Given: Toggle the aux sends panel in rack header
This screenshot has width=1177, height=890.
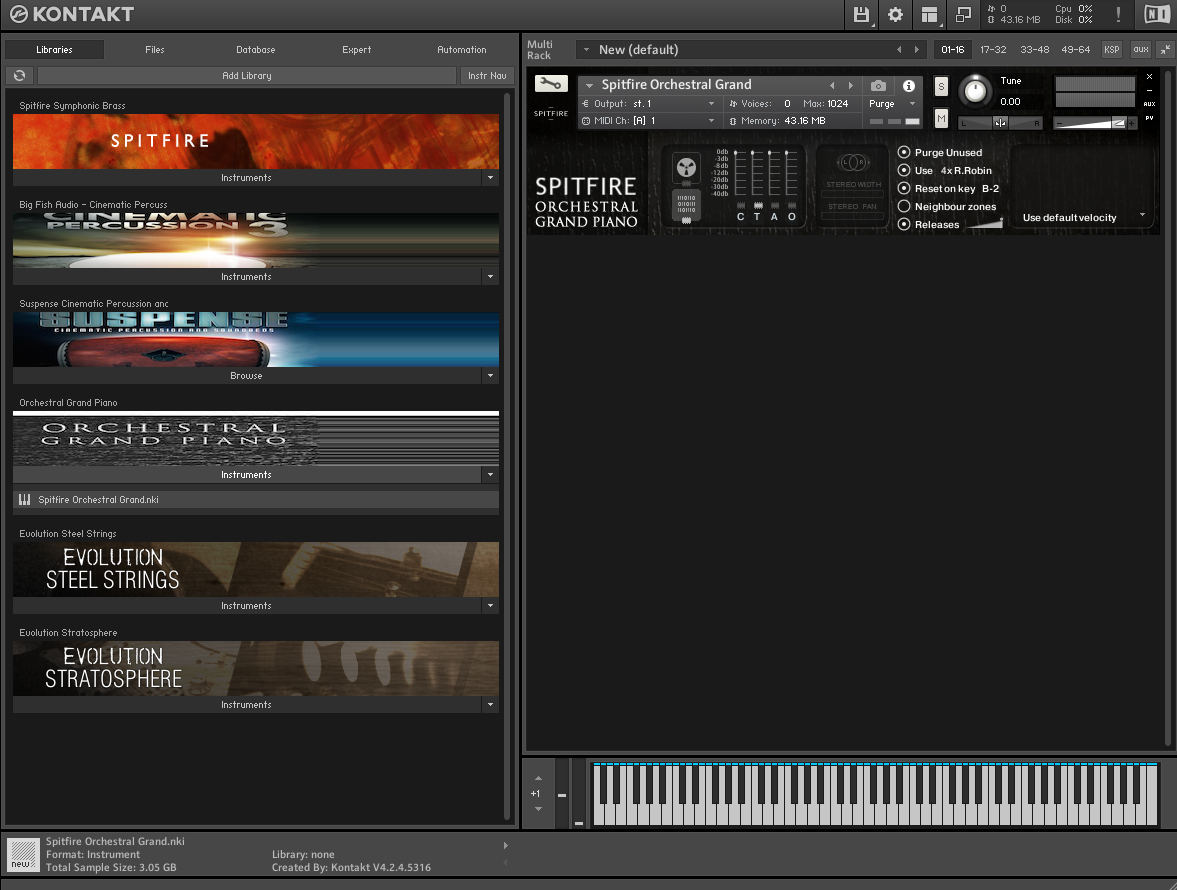Looking at the screenshot, I should coord(1141,50).
